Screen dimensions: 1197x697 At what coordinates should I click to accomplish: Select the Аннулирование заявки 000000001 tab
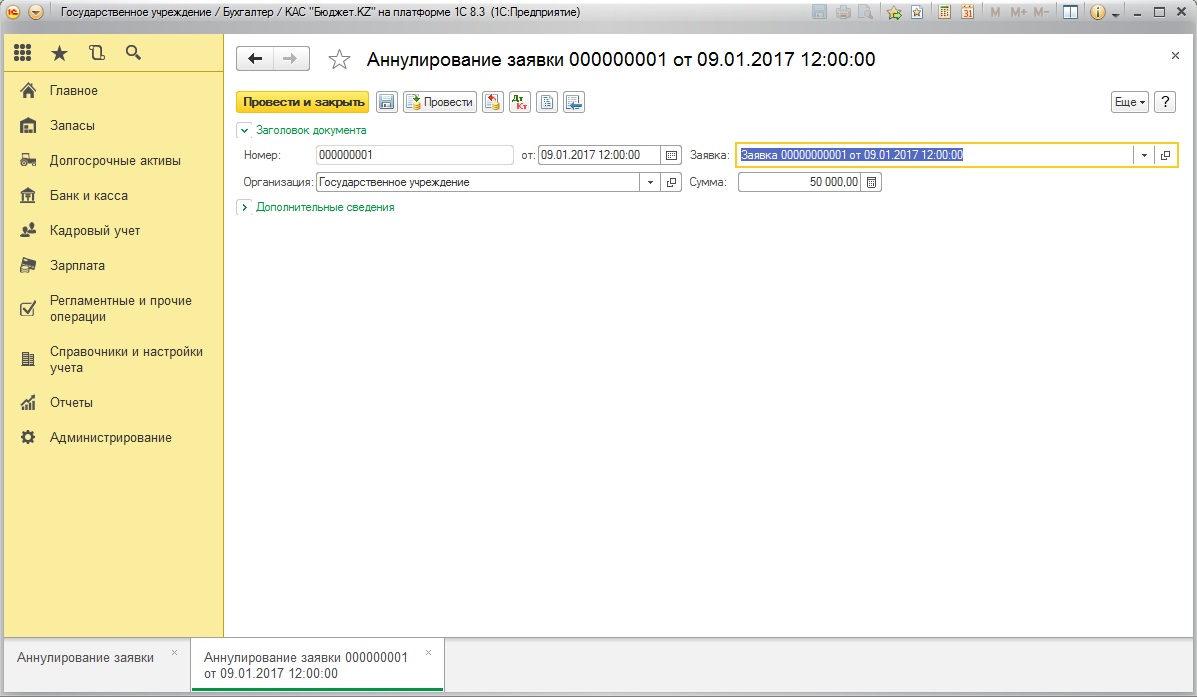point(305,666)
